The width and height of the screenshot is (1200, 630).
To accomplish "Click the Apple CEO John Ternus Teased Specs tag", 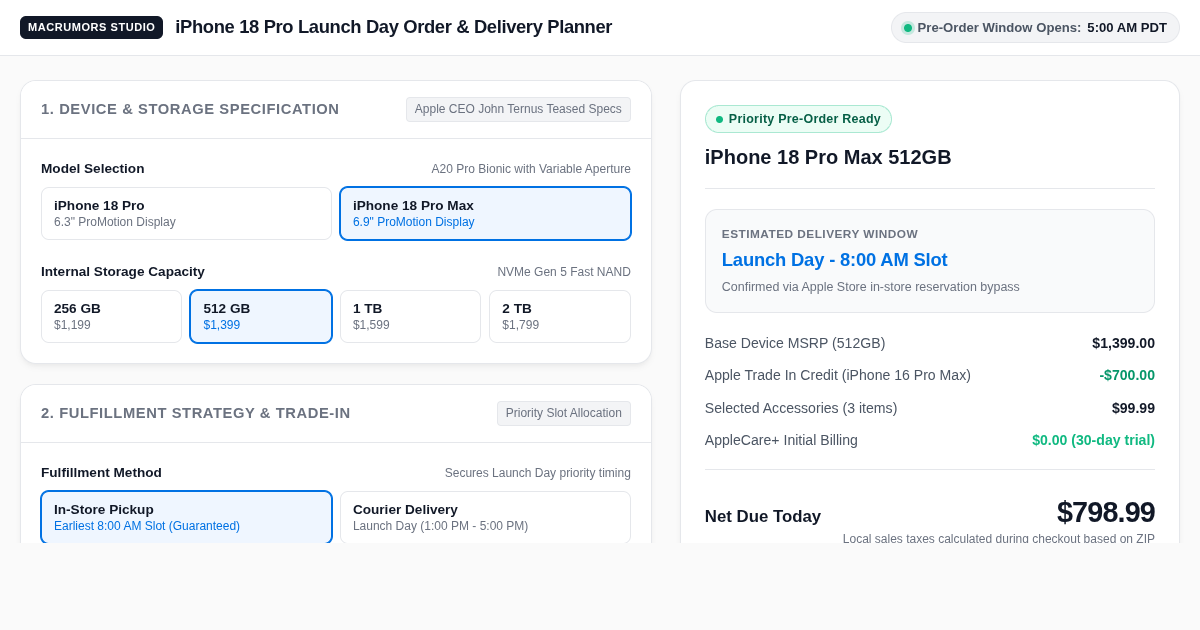I will pos(518,109).
